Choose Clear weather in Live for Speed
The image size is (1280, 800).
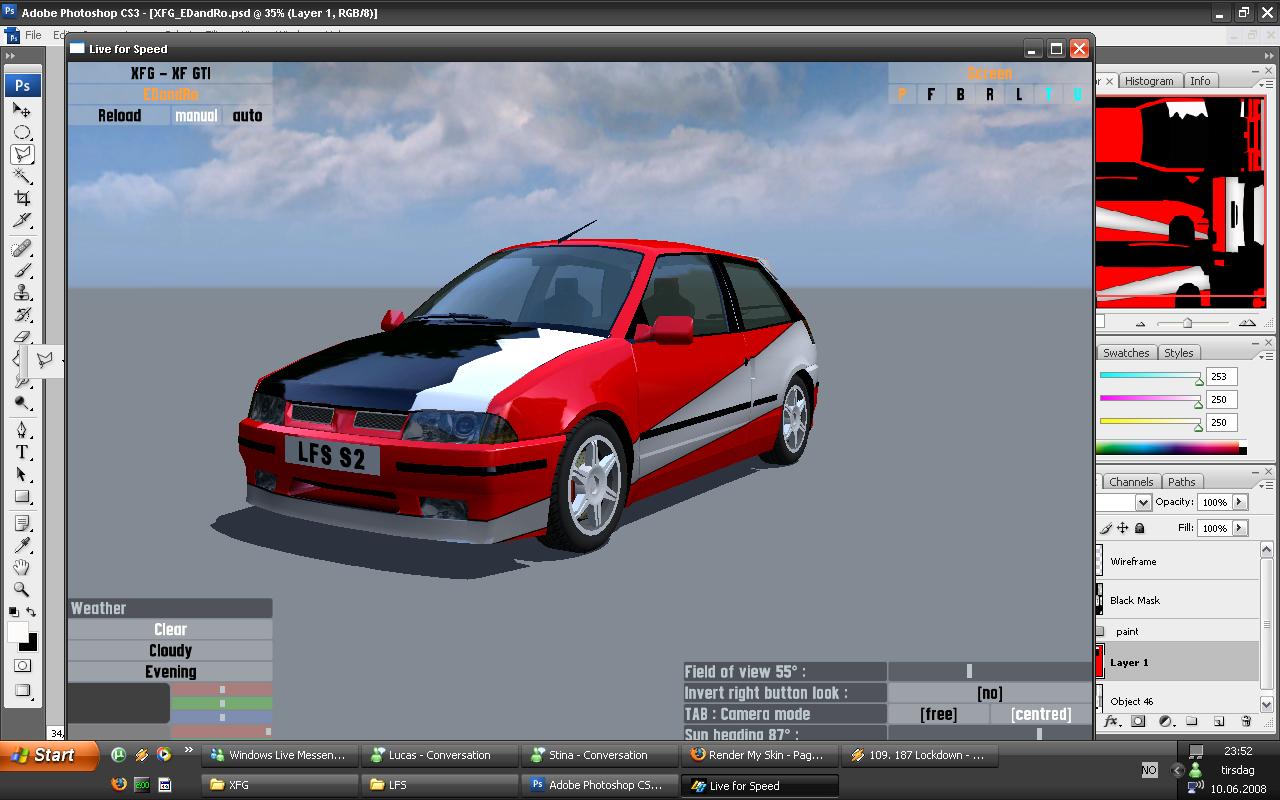coord(170,629)
